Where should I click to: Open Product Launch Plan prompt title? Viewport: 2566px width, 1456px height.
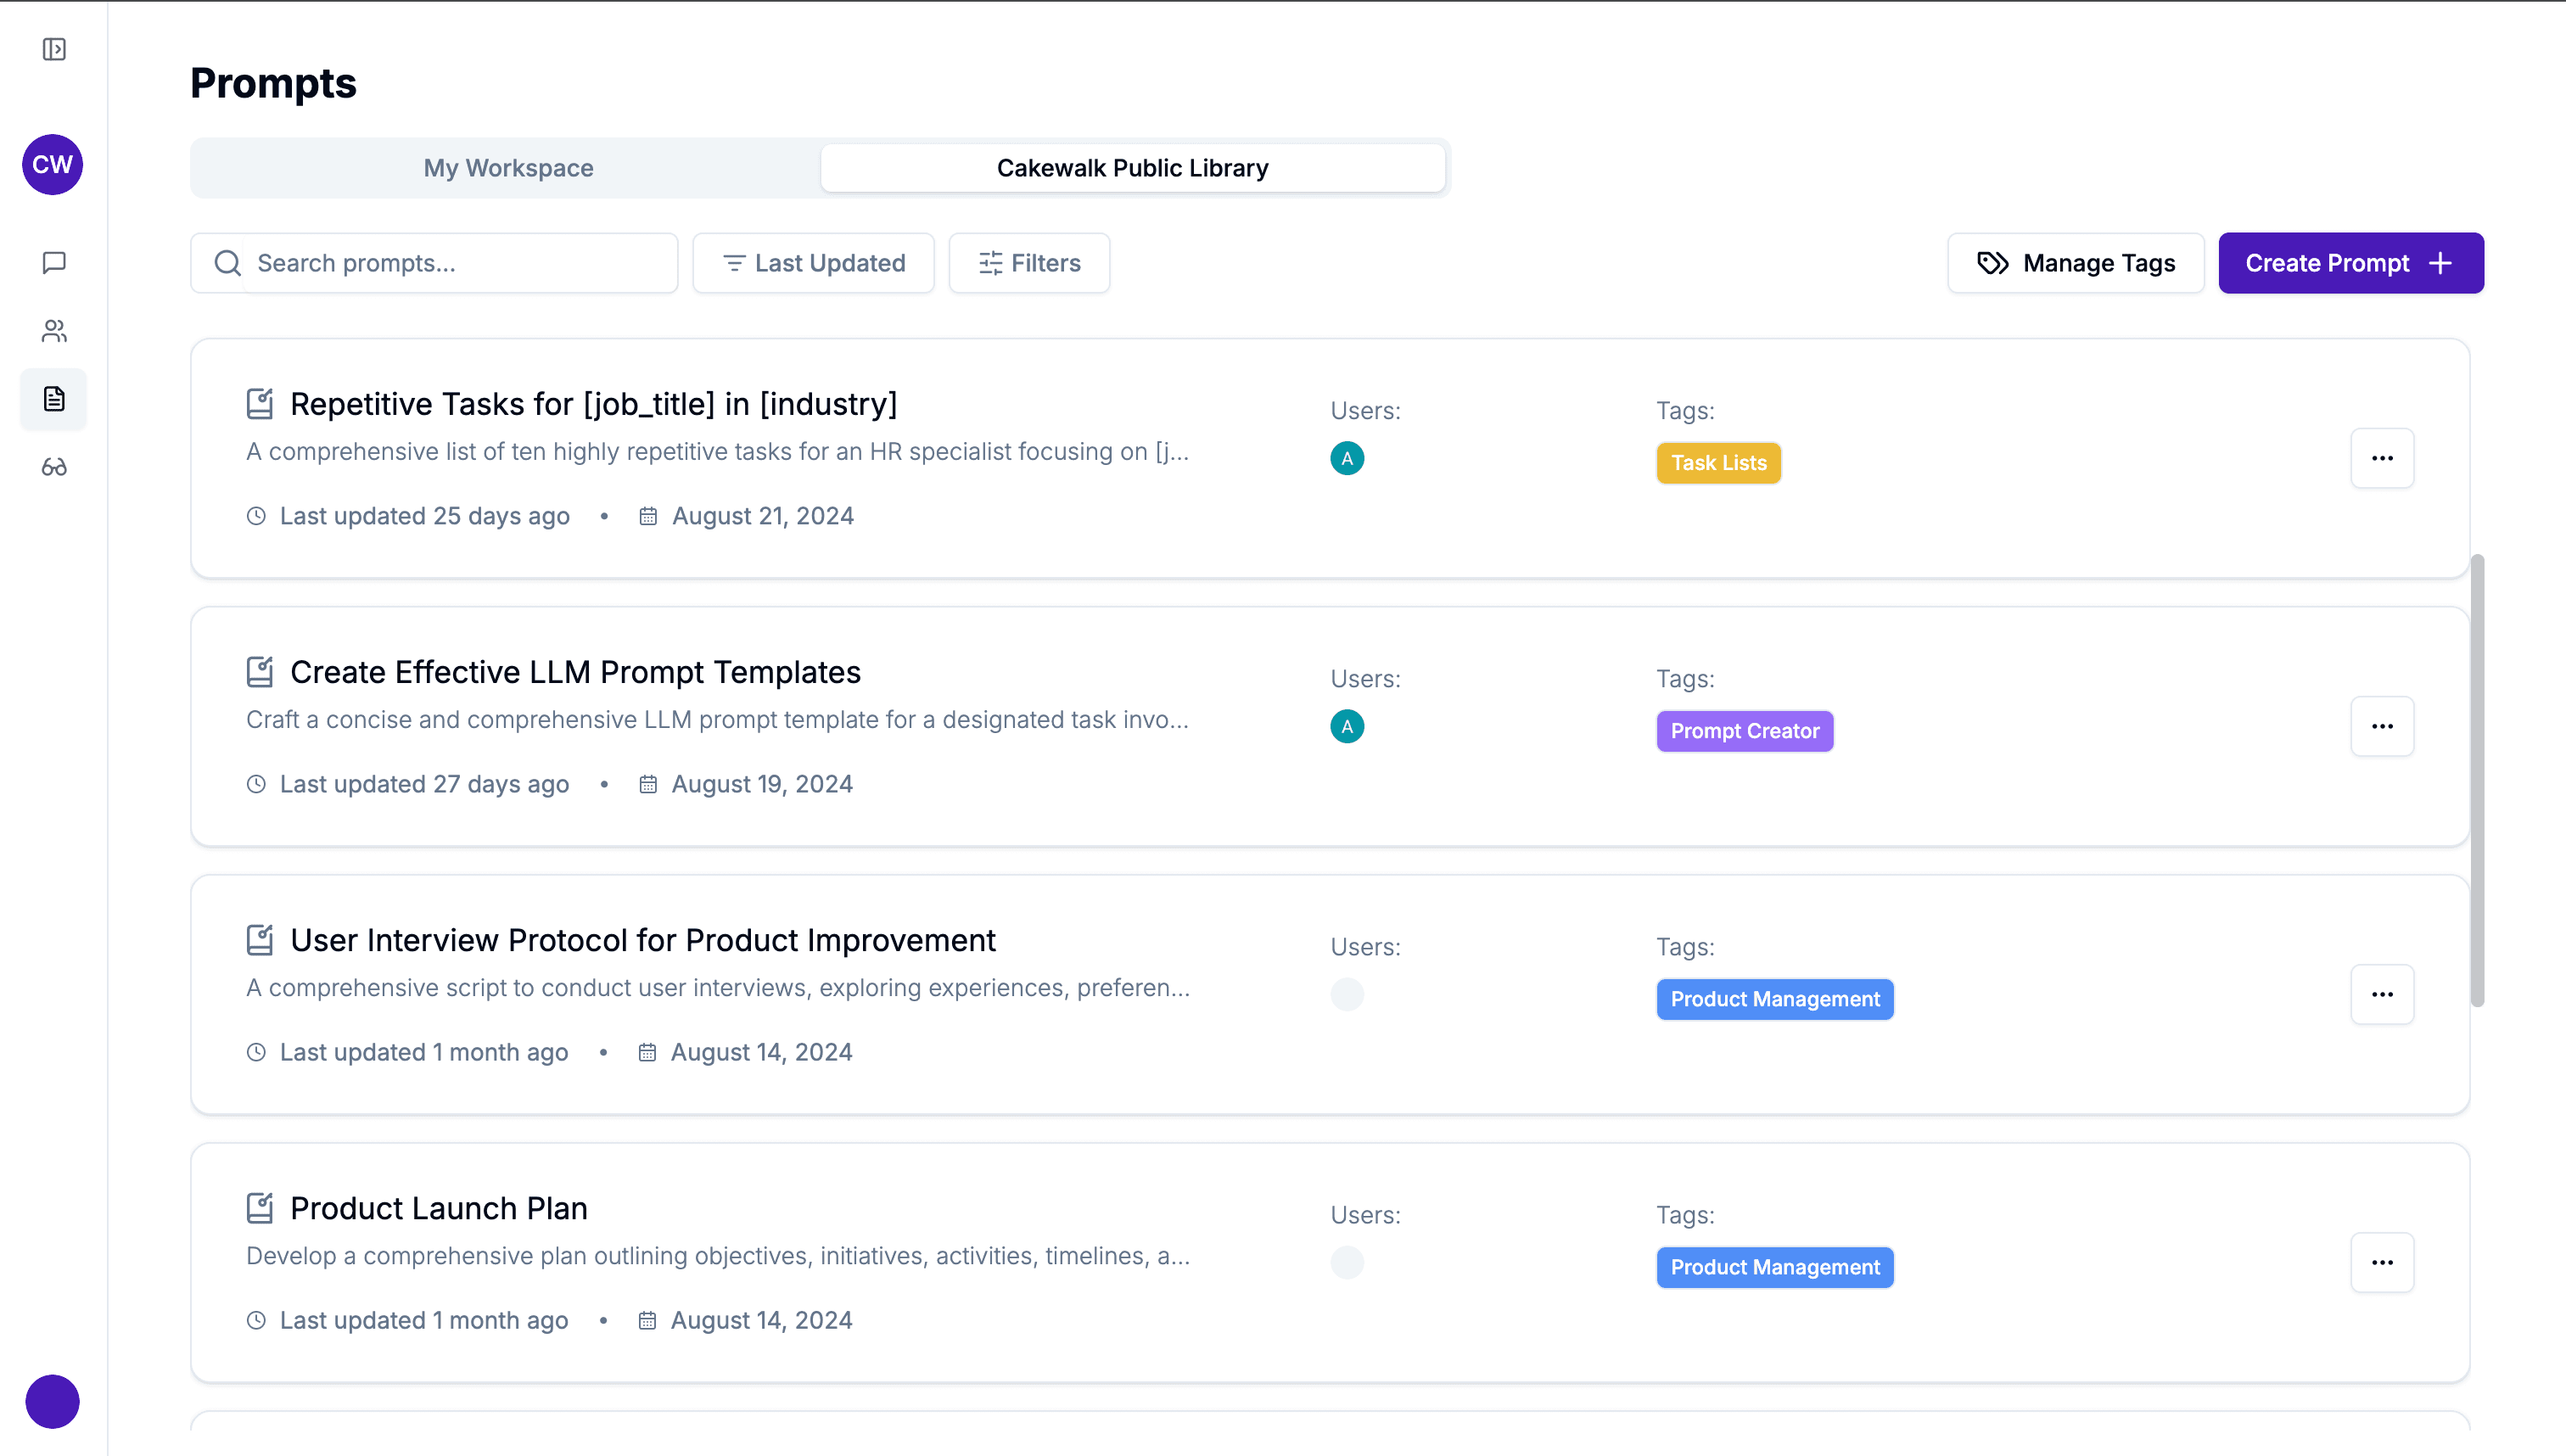[439, 1208]
